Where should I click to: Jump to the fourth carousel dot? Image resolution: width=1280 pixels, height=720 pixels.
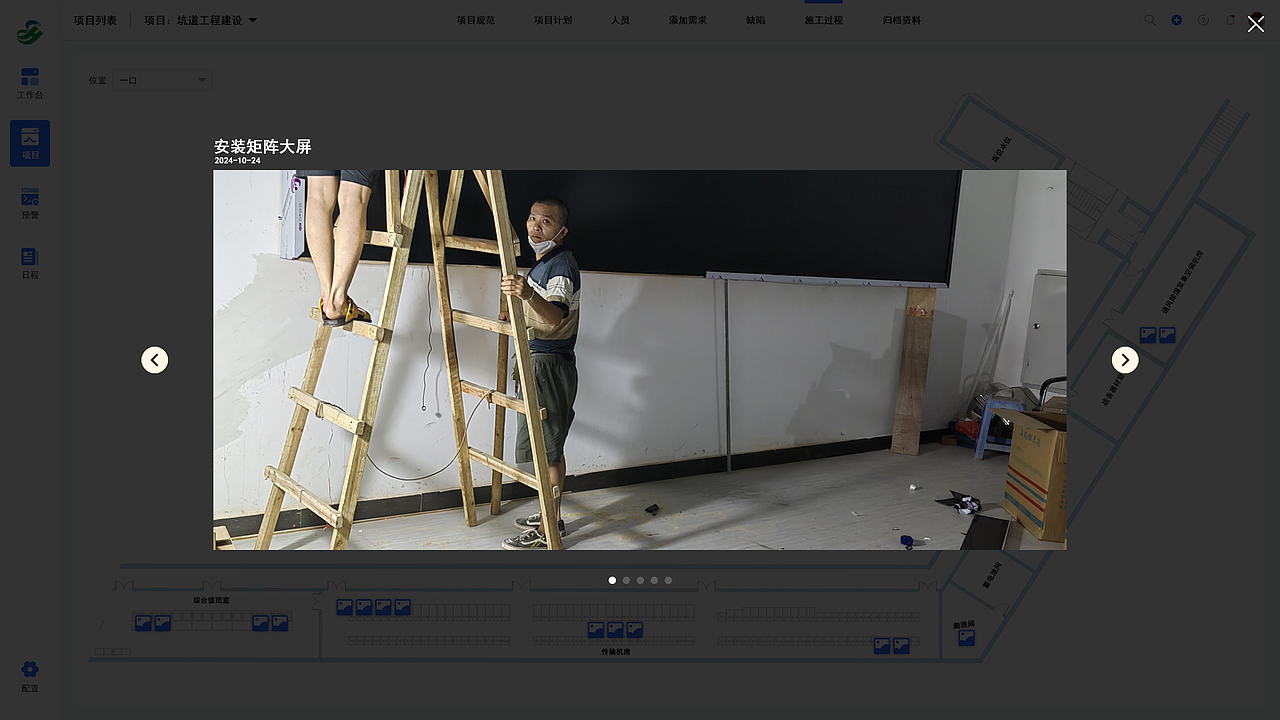(x=654, y=580)
